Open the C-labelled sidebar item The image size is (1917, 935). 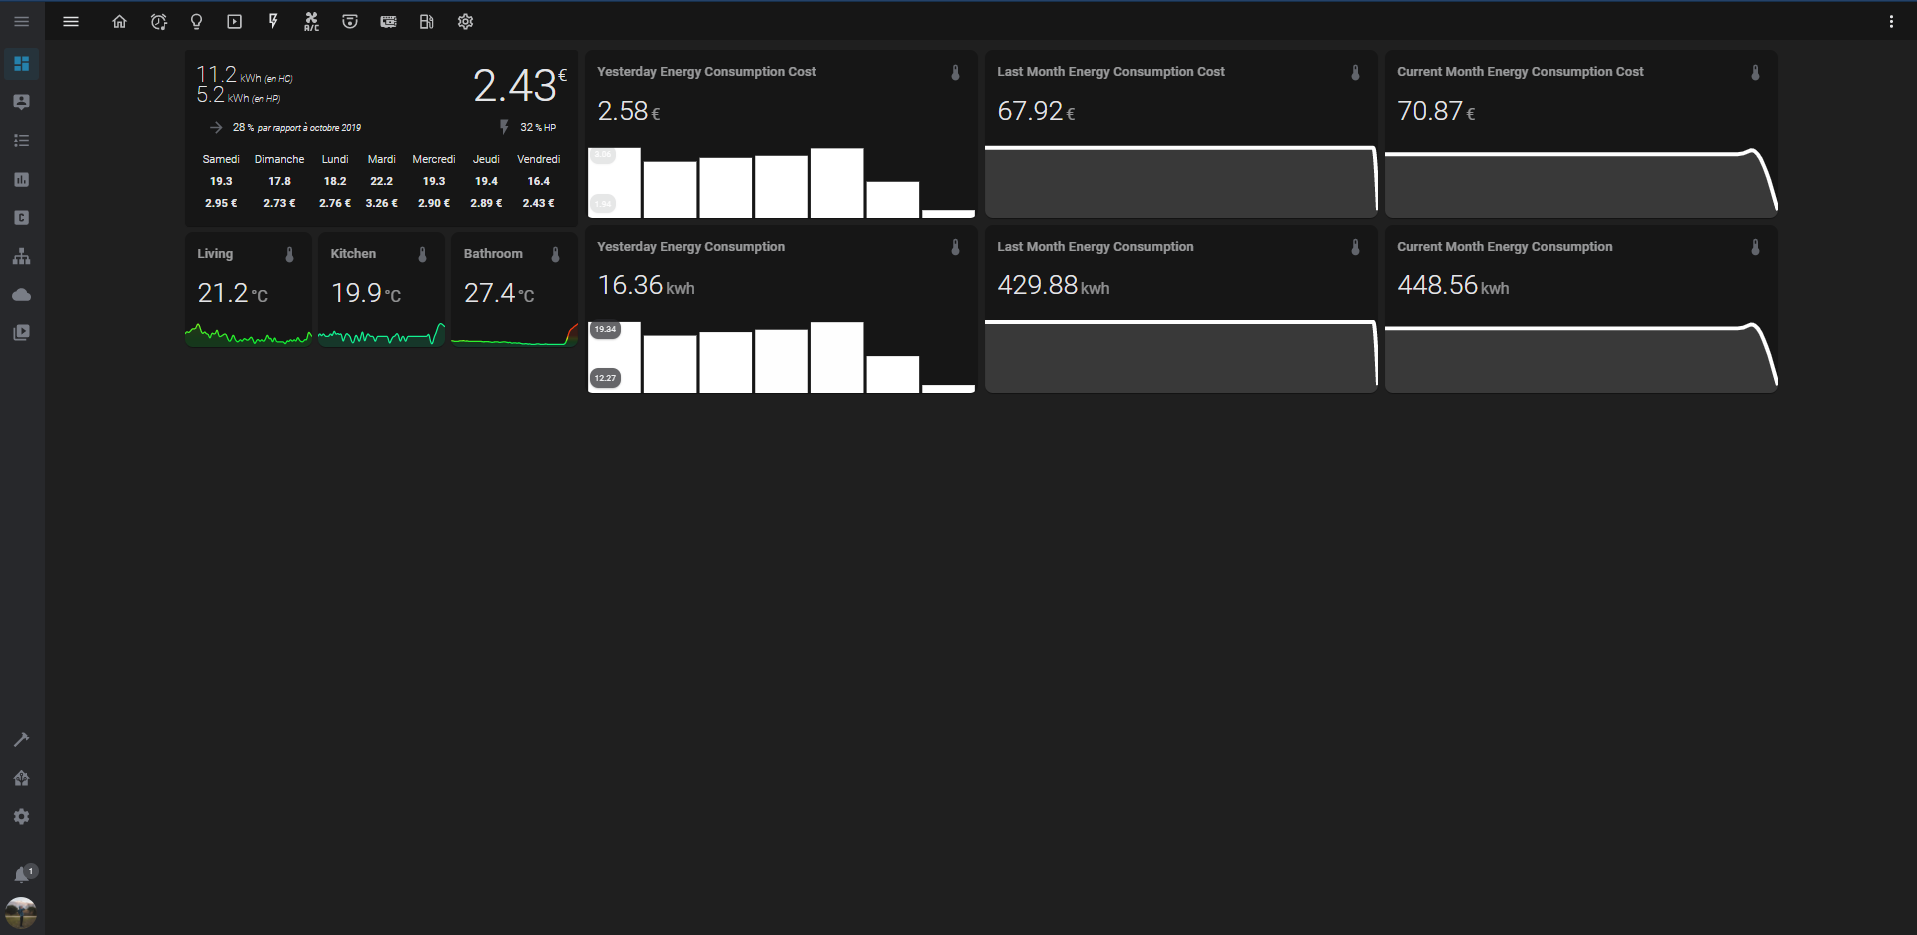21,218
